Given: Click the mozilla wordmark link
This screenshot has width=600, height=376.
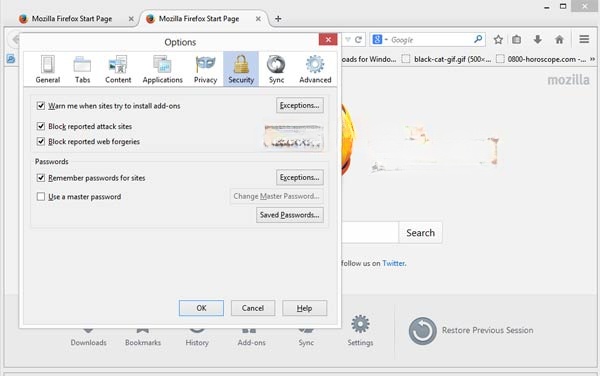Looking at the screenshot, I should click(x=568, y=80).
